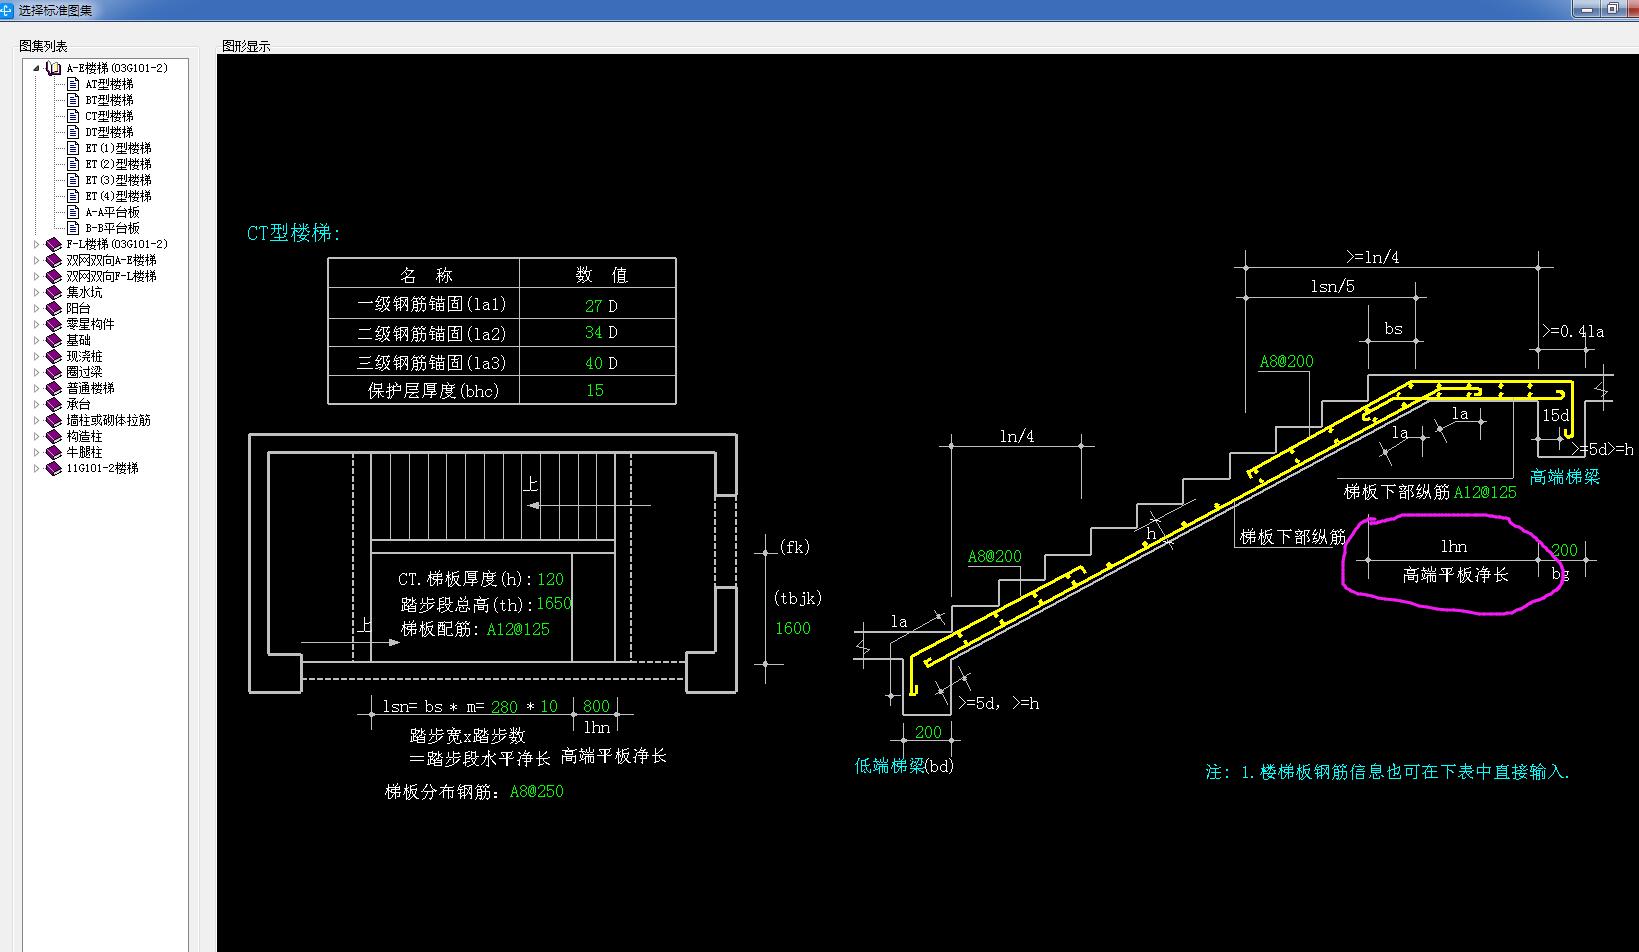Edit the bg value 200 near 高端平板净长
This screenshot has height=952, width=1639.
point(1564,550)
